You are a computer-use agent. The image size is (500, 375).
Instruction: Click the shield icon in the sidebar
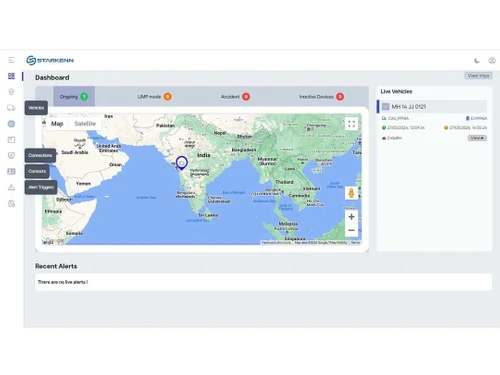click(x=11, y=92)
